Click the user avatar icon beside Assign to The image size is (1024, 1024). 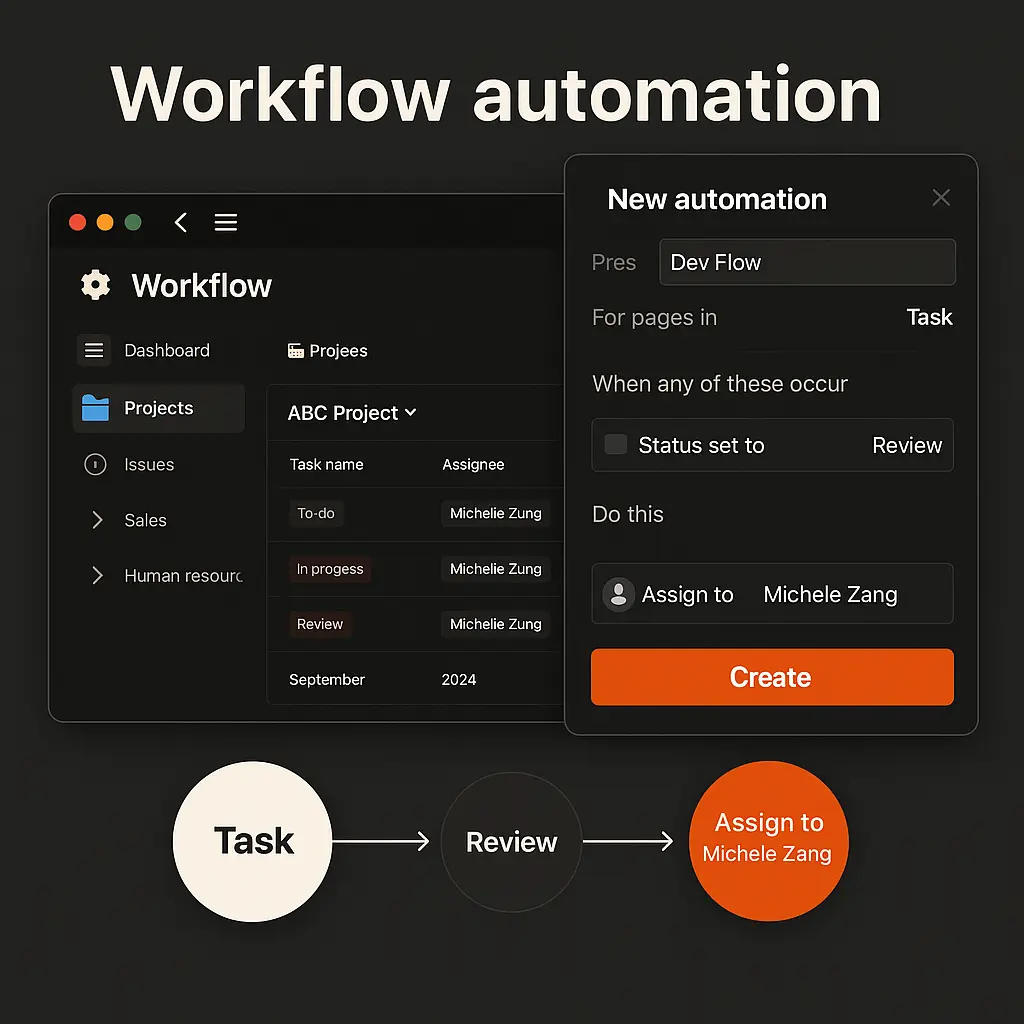click(618, 594)
